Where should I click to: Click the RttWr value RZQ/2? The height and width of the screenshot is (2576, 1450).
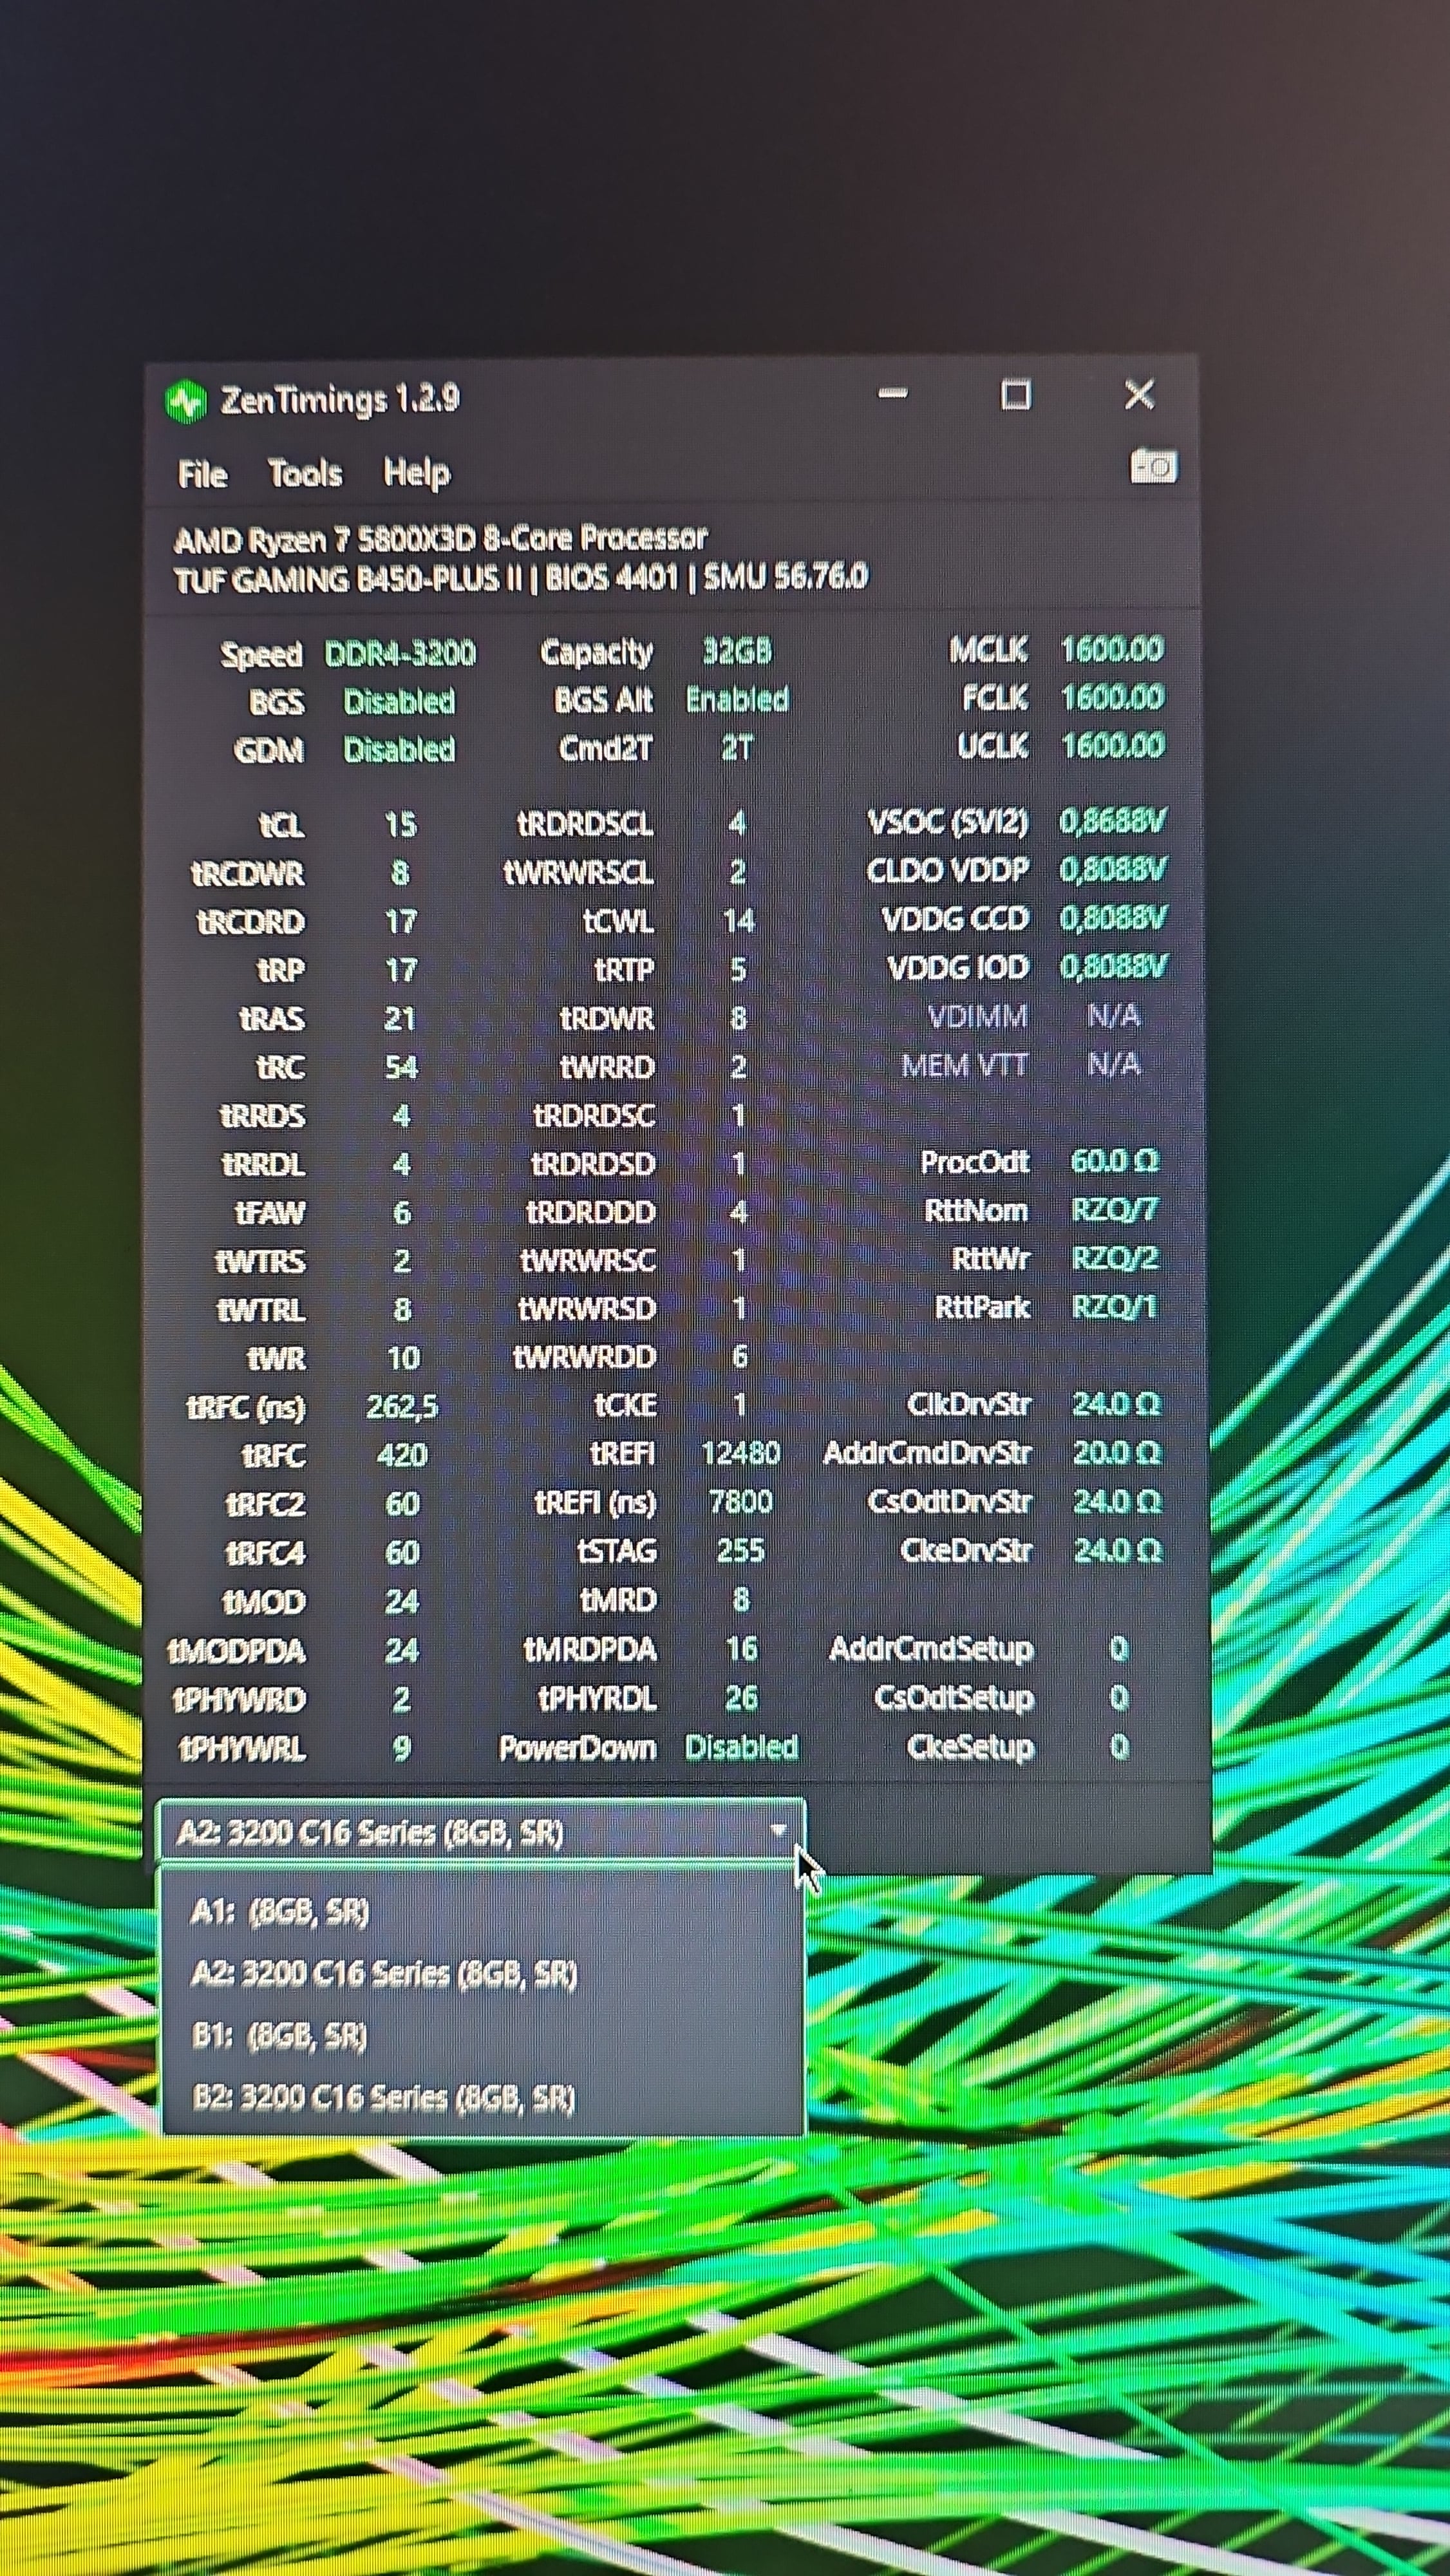coord(1115,1258)
